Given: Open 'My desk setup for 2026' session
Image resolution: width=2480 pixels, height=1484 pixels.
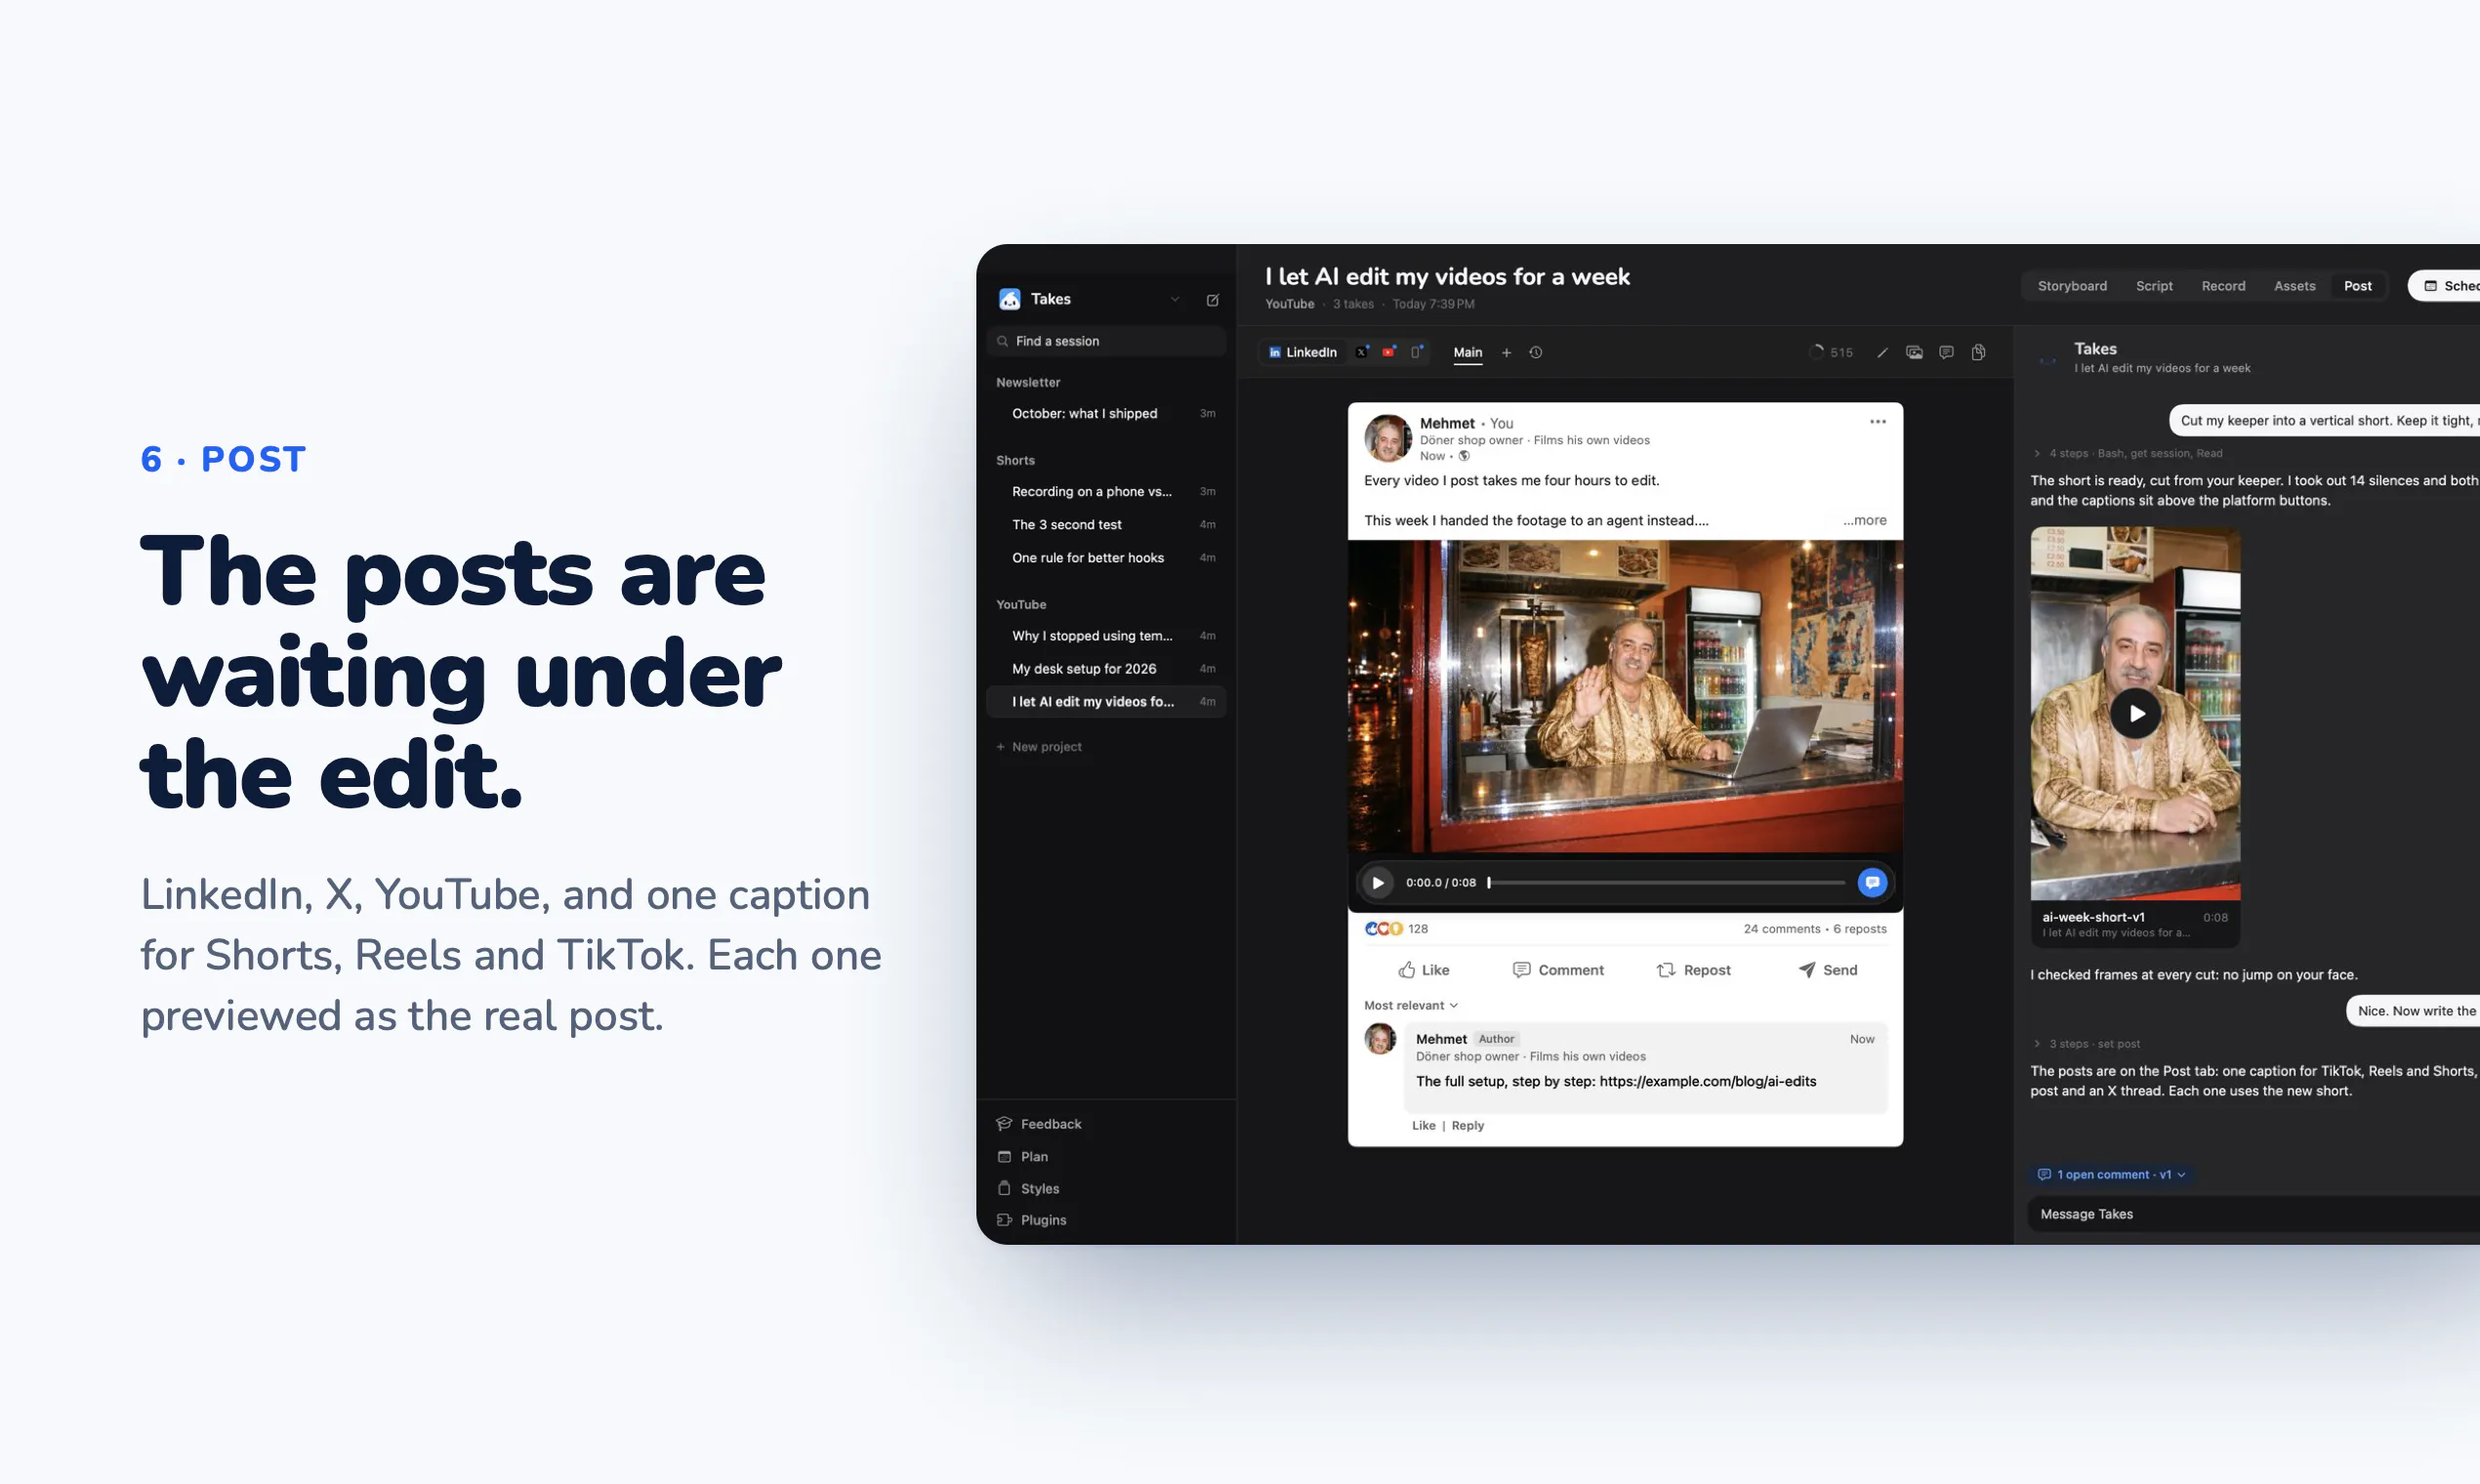Looking at the screenshot, I should tap(1106, 669).
